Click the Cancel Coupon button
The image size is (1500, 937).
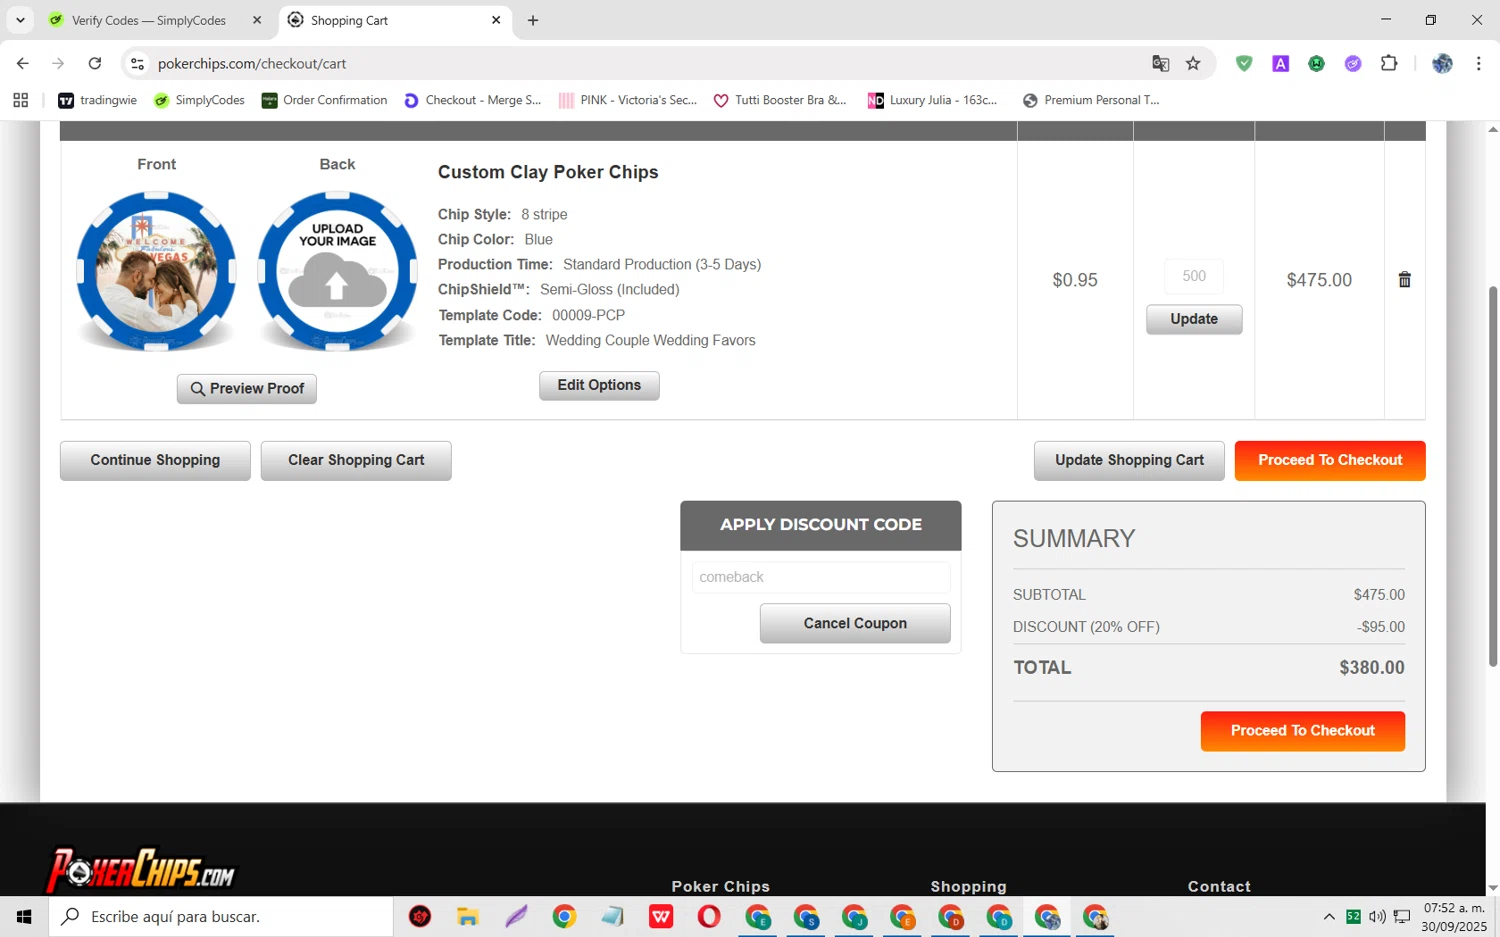(x=855, y=623)
